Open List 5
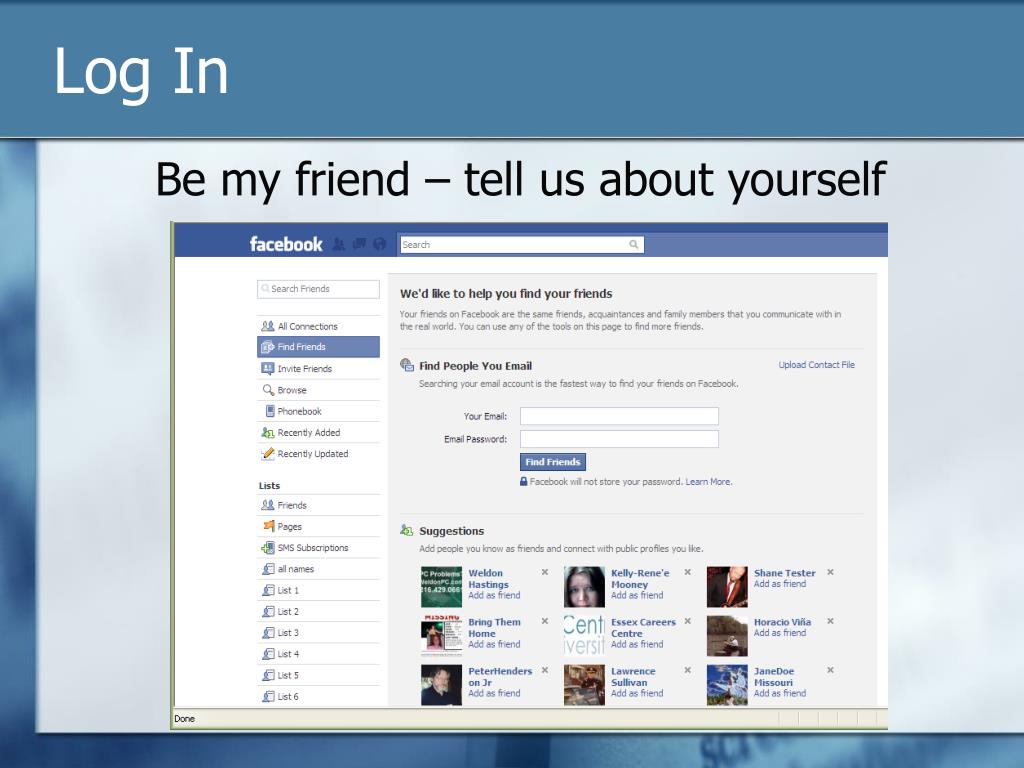Image resolution: width=1024 pixels, height=768 pixels. (x=318, y=675)
